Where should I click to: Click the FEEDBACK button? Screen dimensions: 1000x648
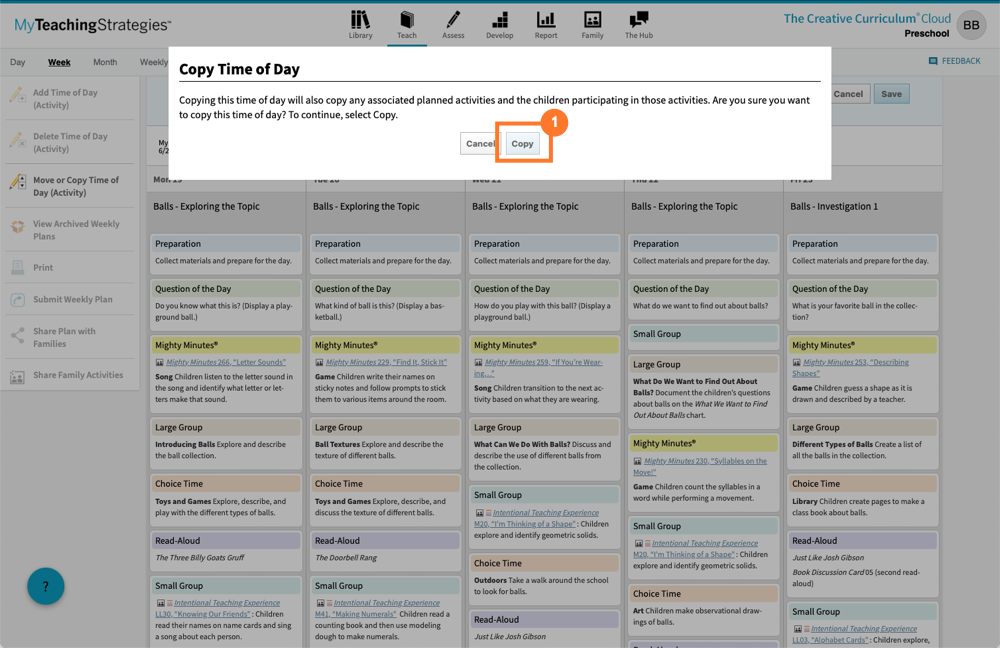pos(954,60)
